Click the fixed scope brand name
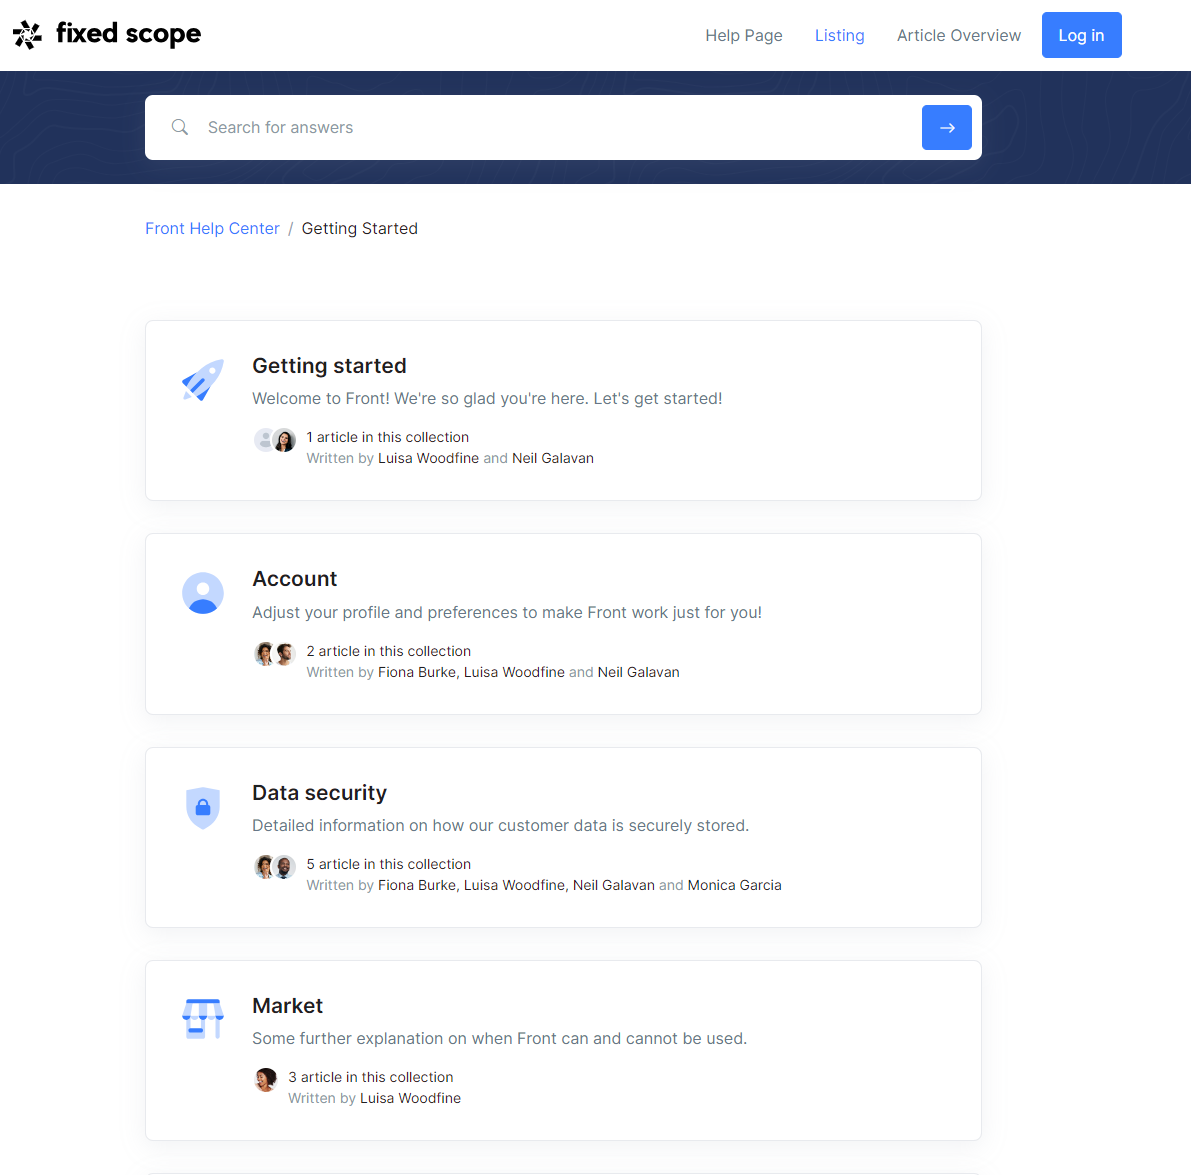Viewport: 1191px width, 1175px height. (128, 34)
